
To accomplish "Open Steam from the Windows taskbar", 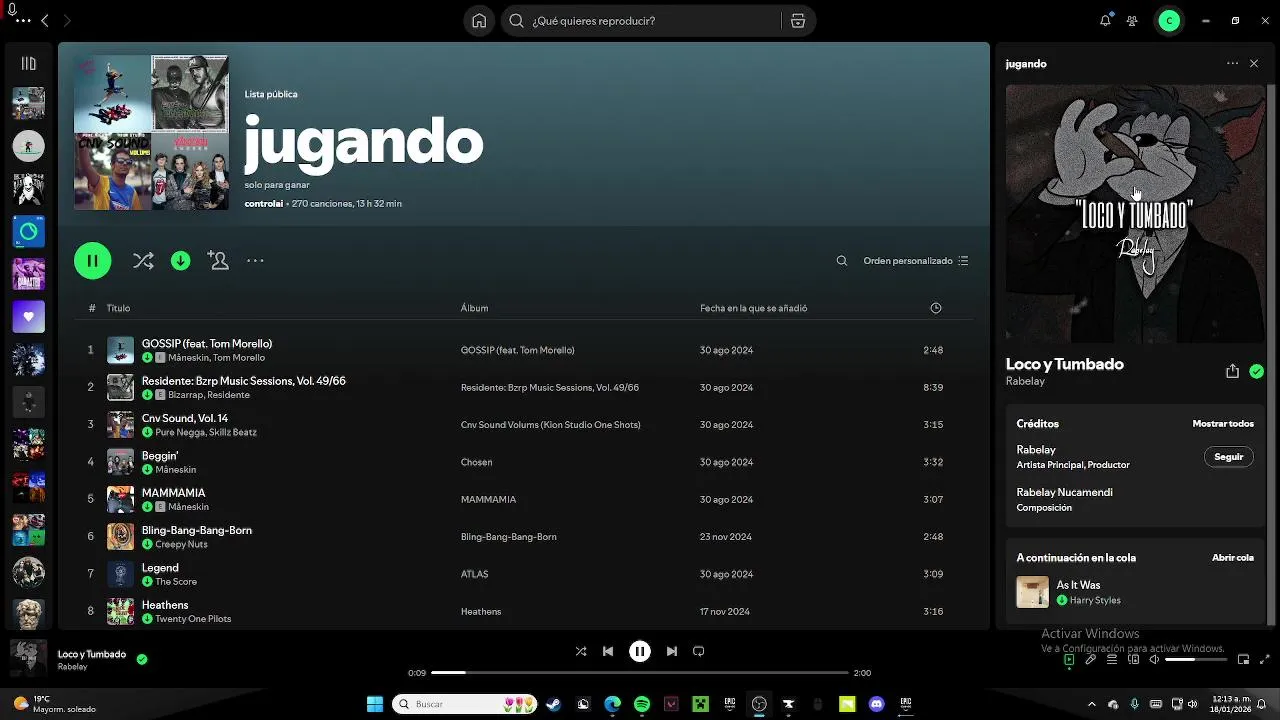I will pyautogui.click(x=552, y=704).
